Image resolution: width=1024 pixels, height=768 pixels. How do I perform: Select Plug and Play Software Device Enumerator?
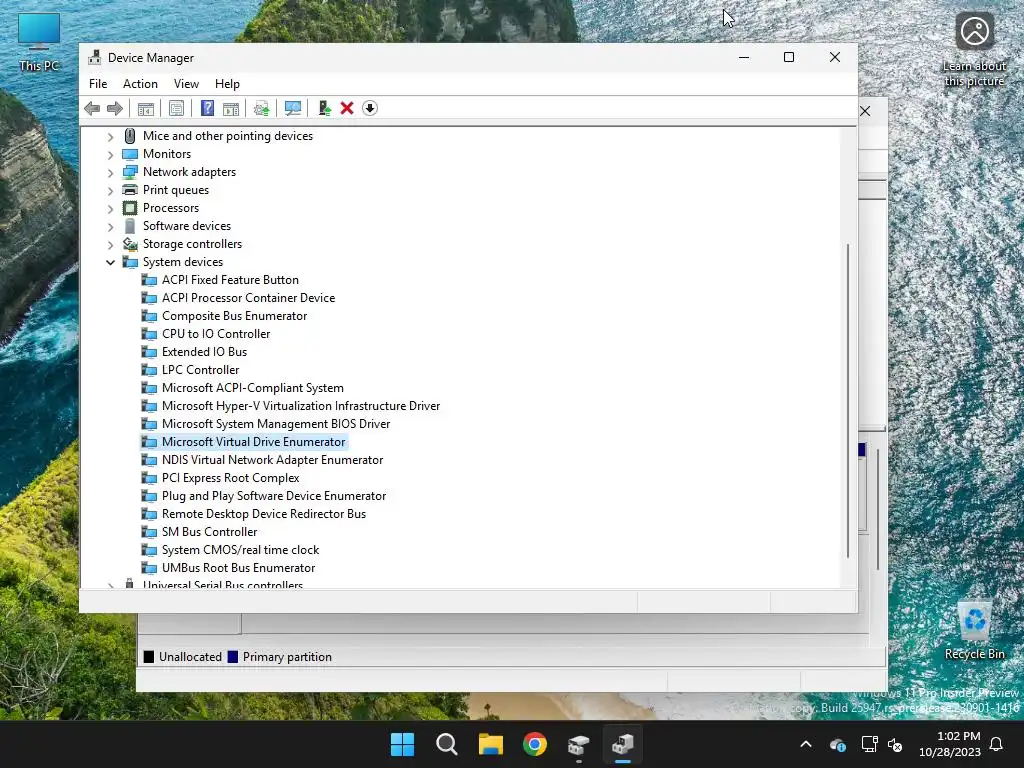[x=274, y=496]
